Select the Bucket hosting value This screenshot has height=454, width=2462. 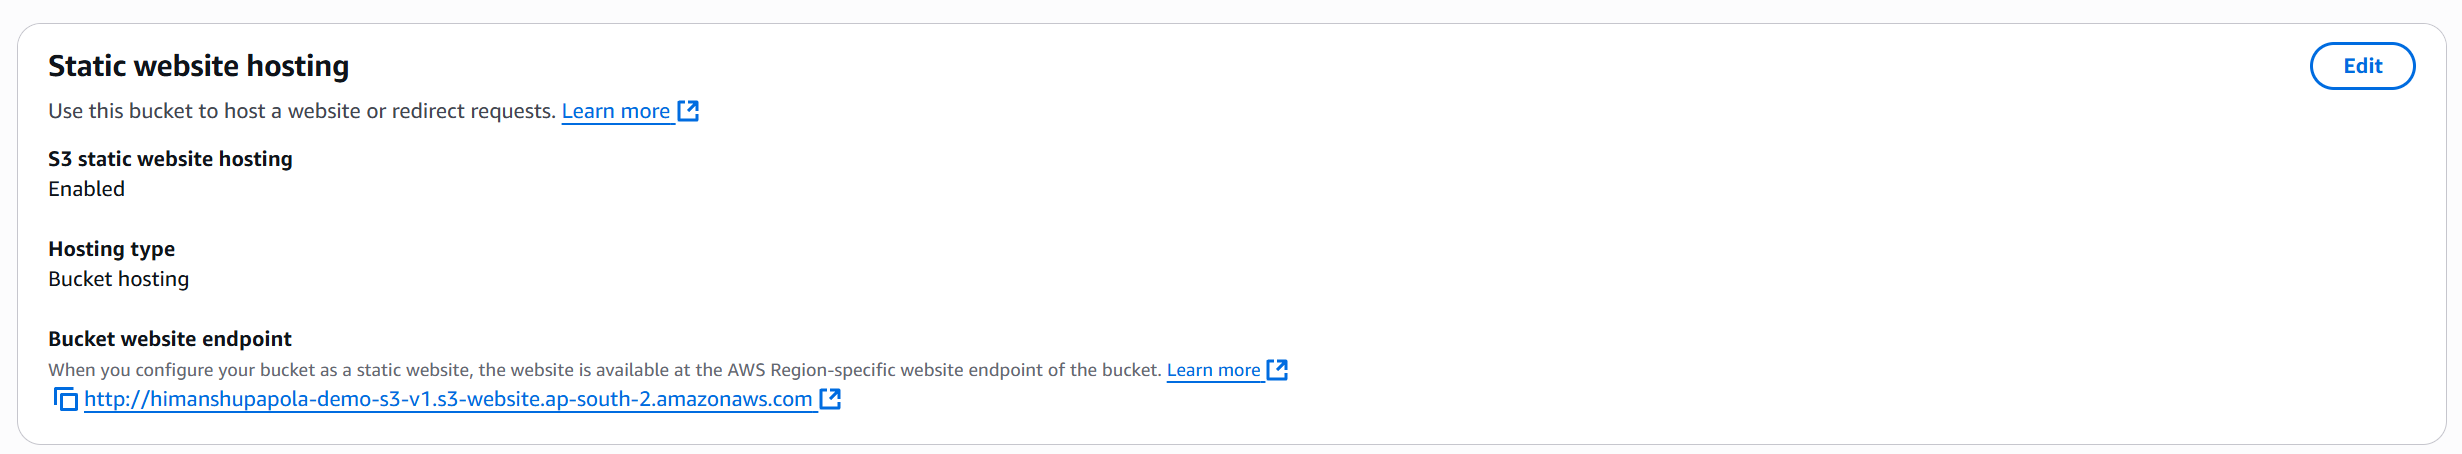118,279
